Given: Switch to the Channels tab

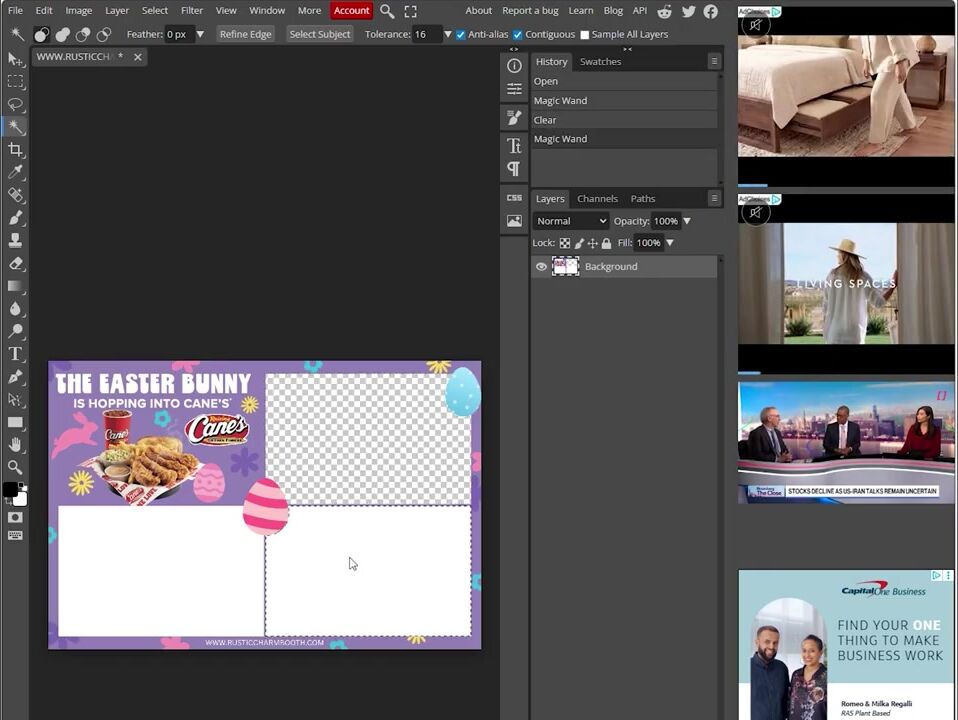Looking at the screenshot, I should [597, 199].
